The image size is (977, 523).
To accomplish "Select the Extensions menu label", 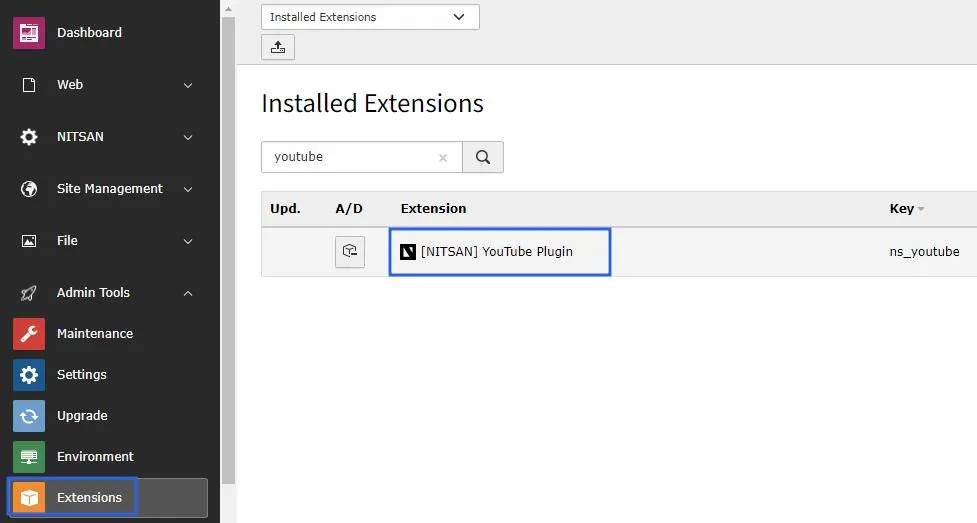I will coord(89,497).
